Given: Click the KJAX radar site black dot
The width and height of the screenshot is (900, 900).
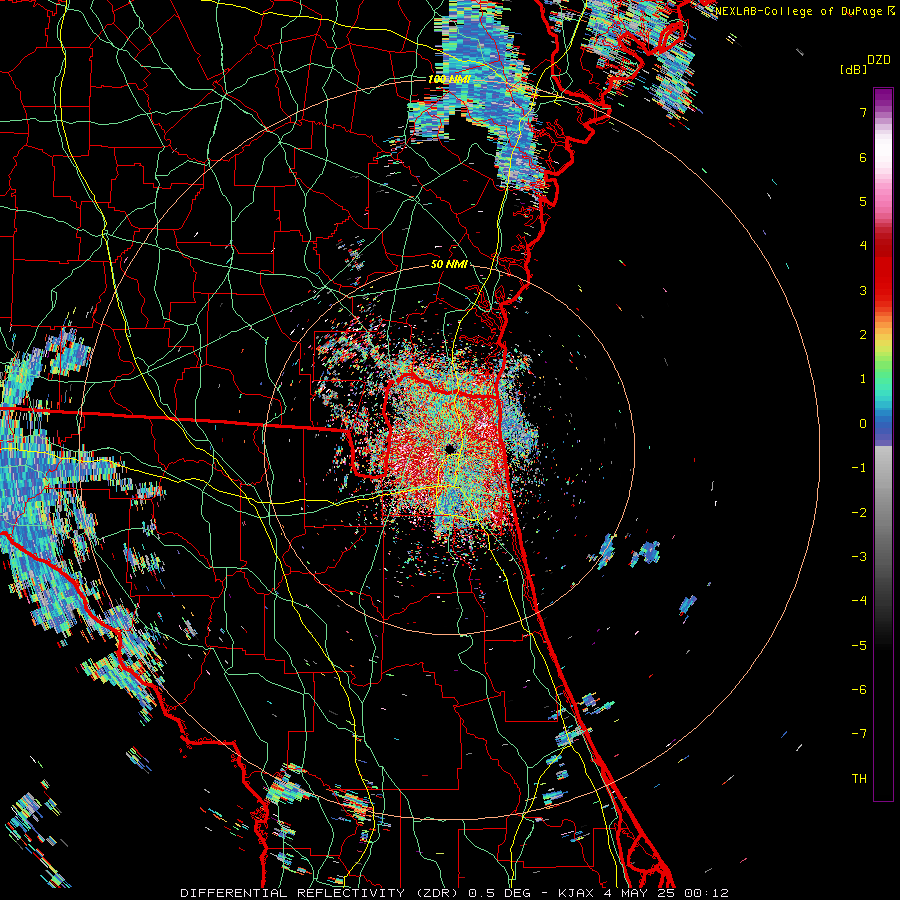Looking at the screenshot, I should coord(451,448).
